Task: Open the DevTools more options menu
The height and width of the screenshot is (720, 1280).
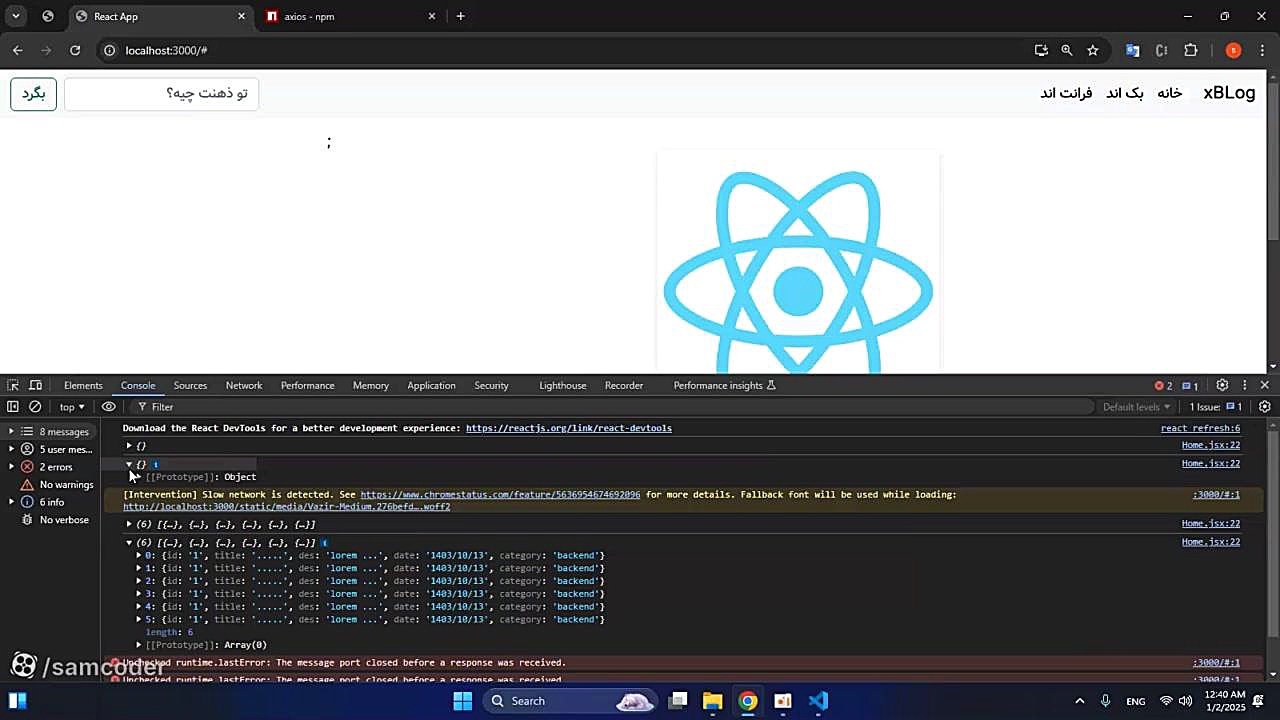Action: point(1245,385)
